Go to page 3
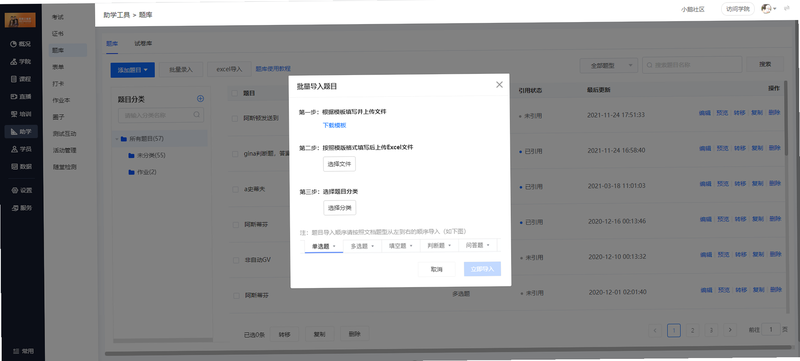Screen dimensions: 800x361 (x=711, y=330)
